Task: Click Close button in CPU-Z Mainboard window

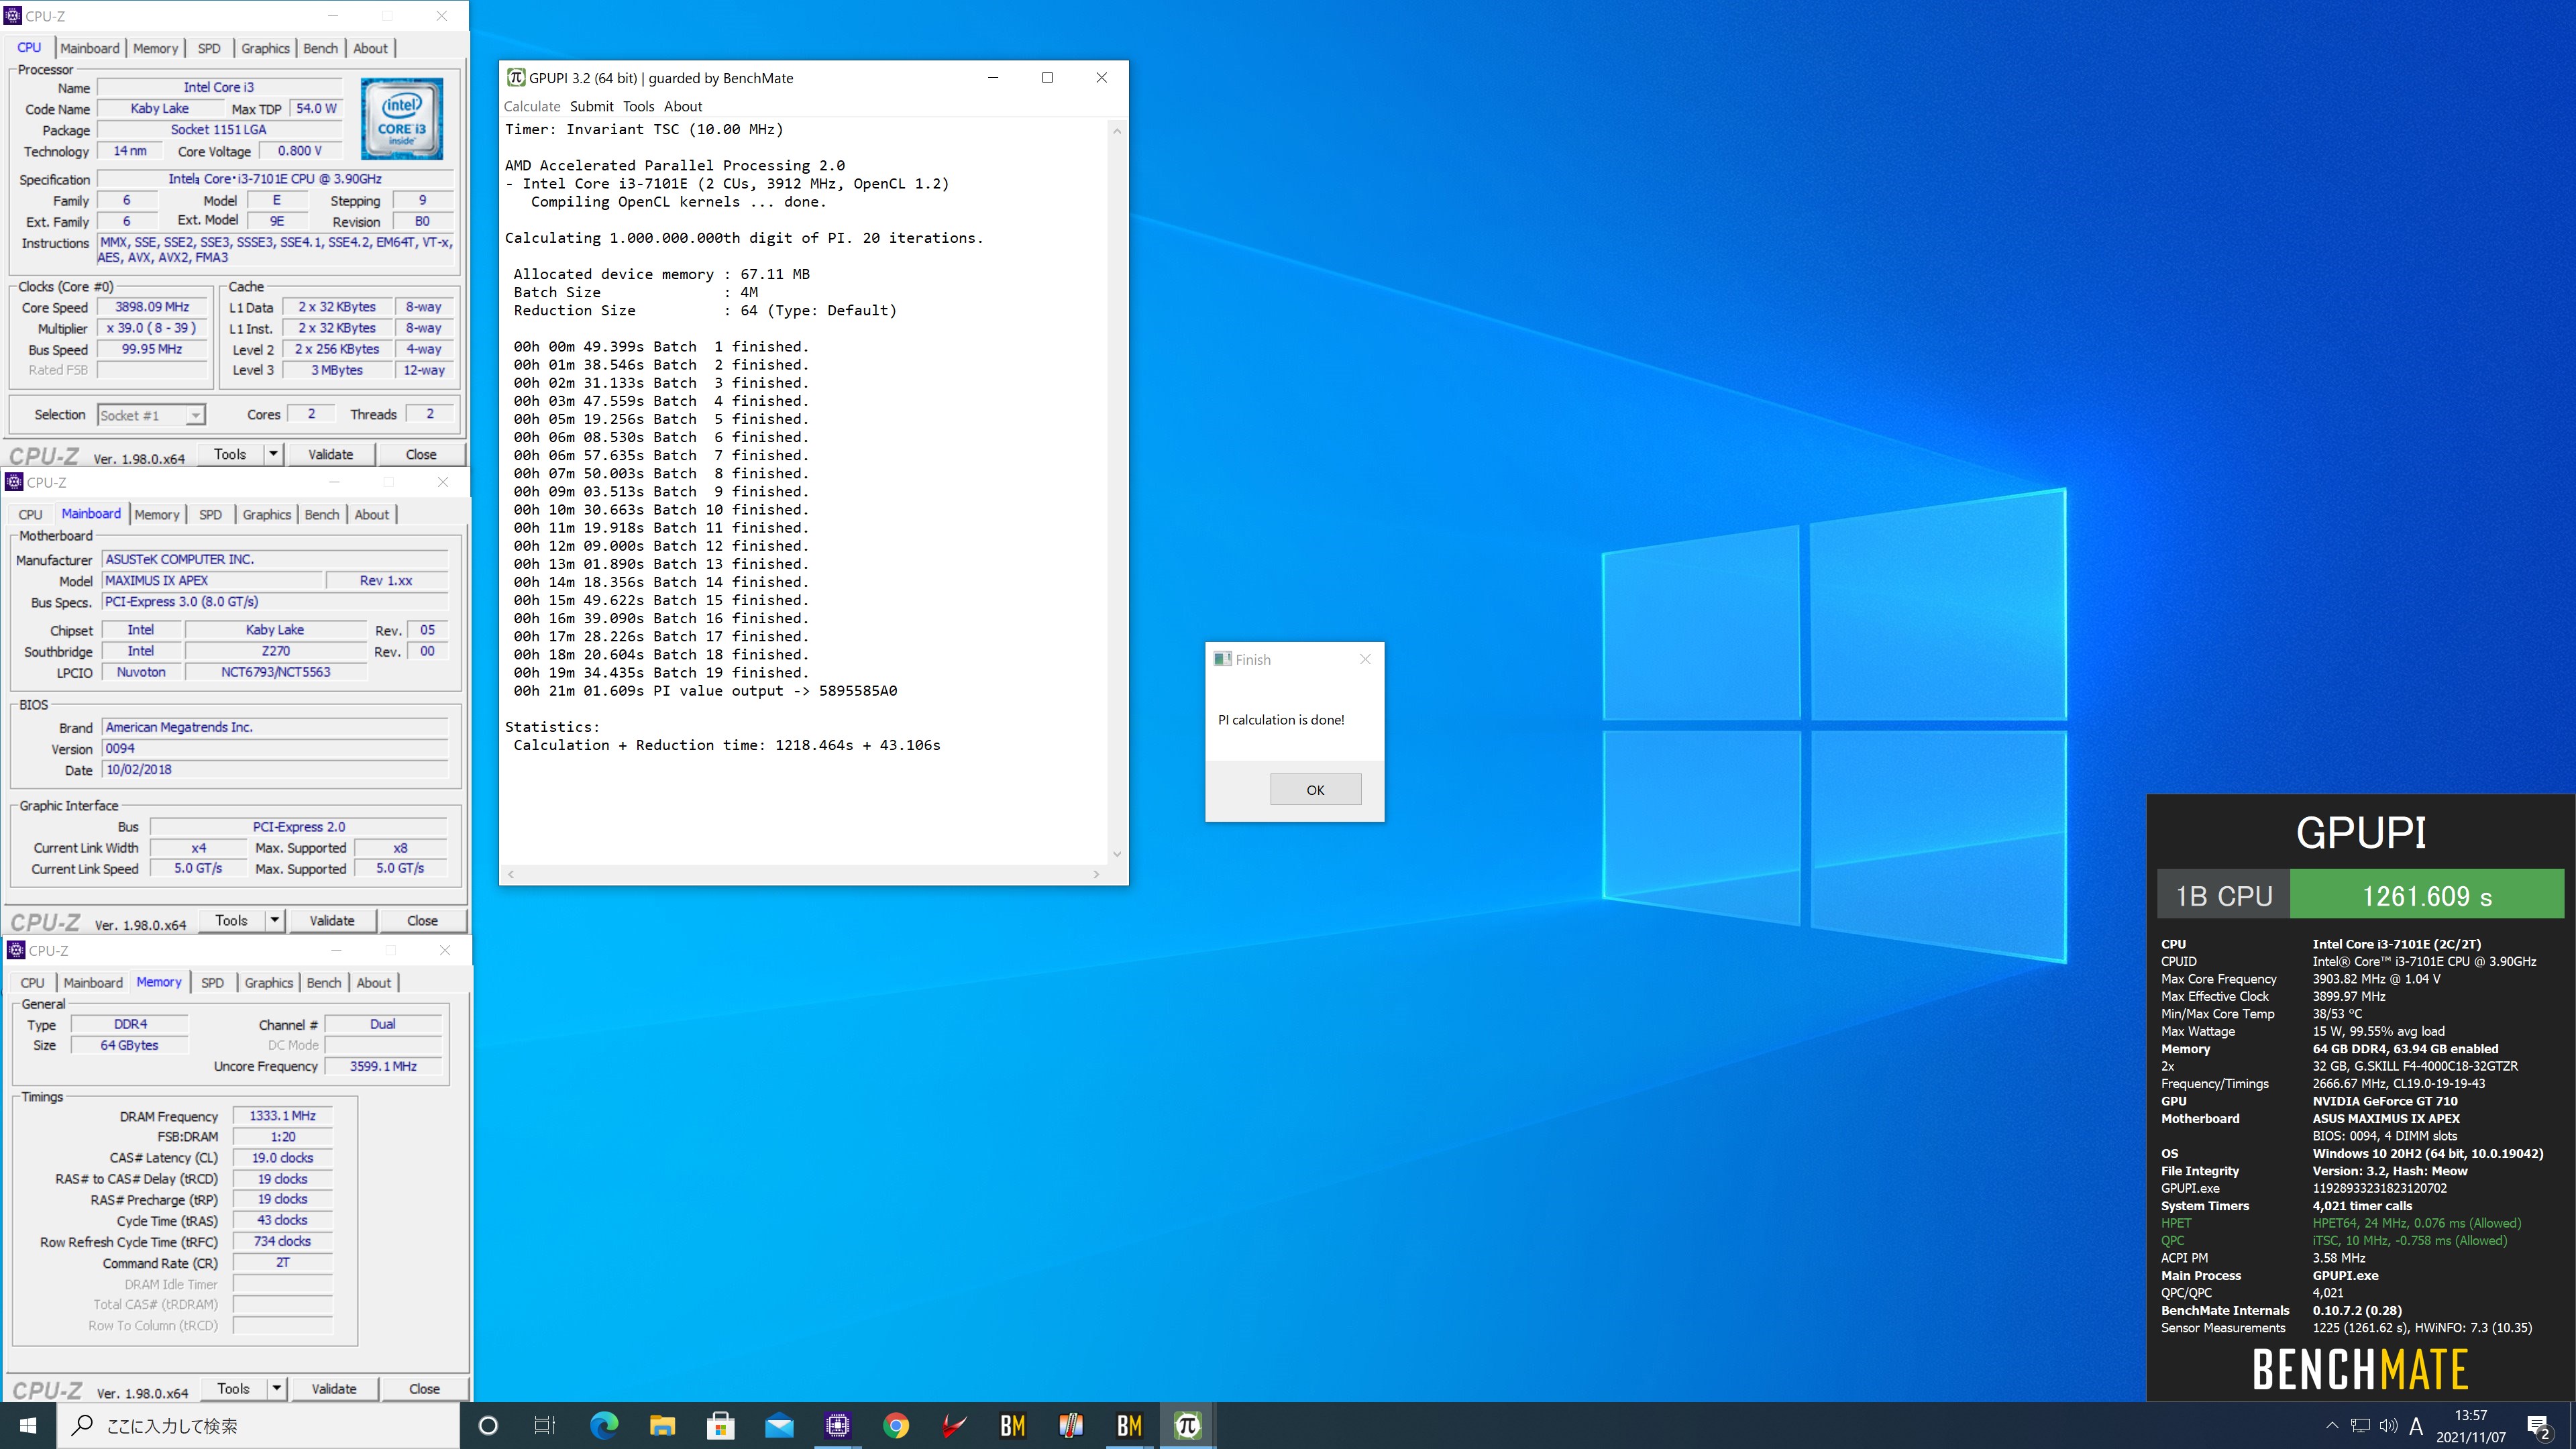Action: (422, 920)
